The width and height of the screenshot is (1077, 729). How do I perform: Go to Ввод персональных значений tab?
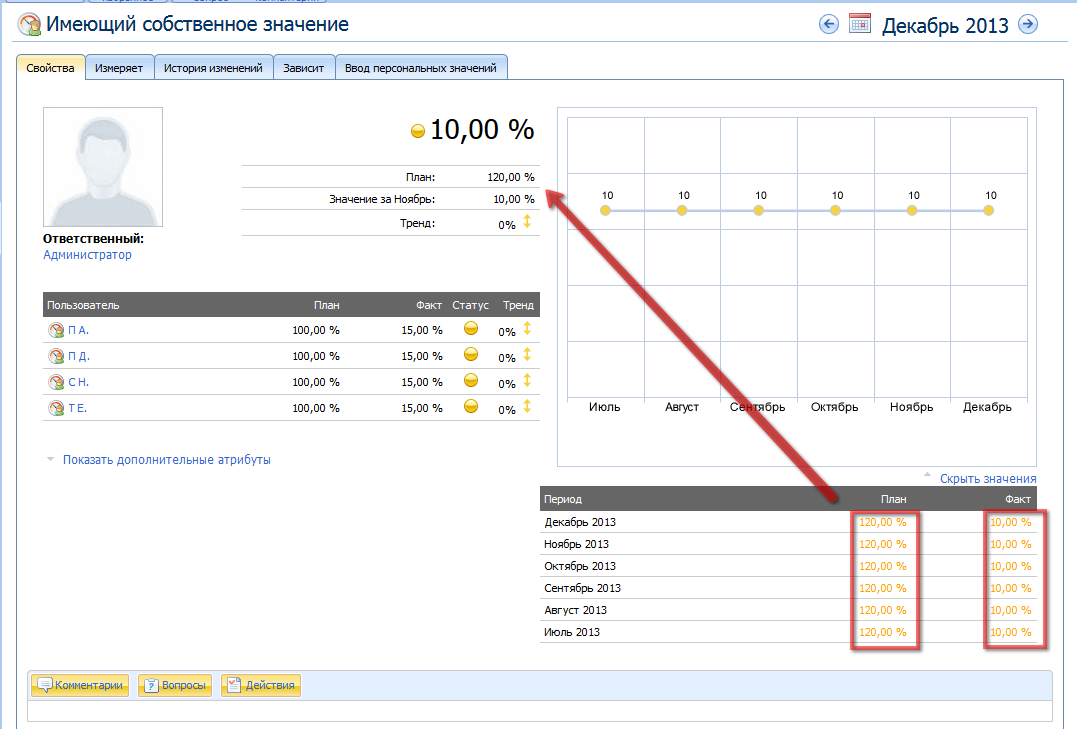[x=421, y=68]
